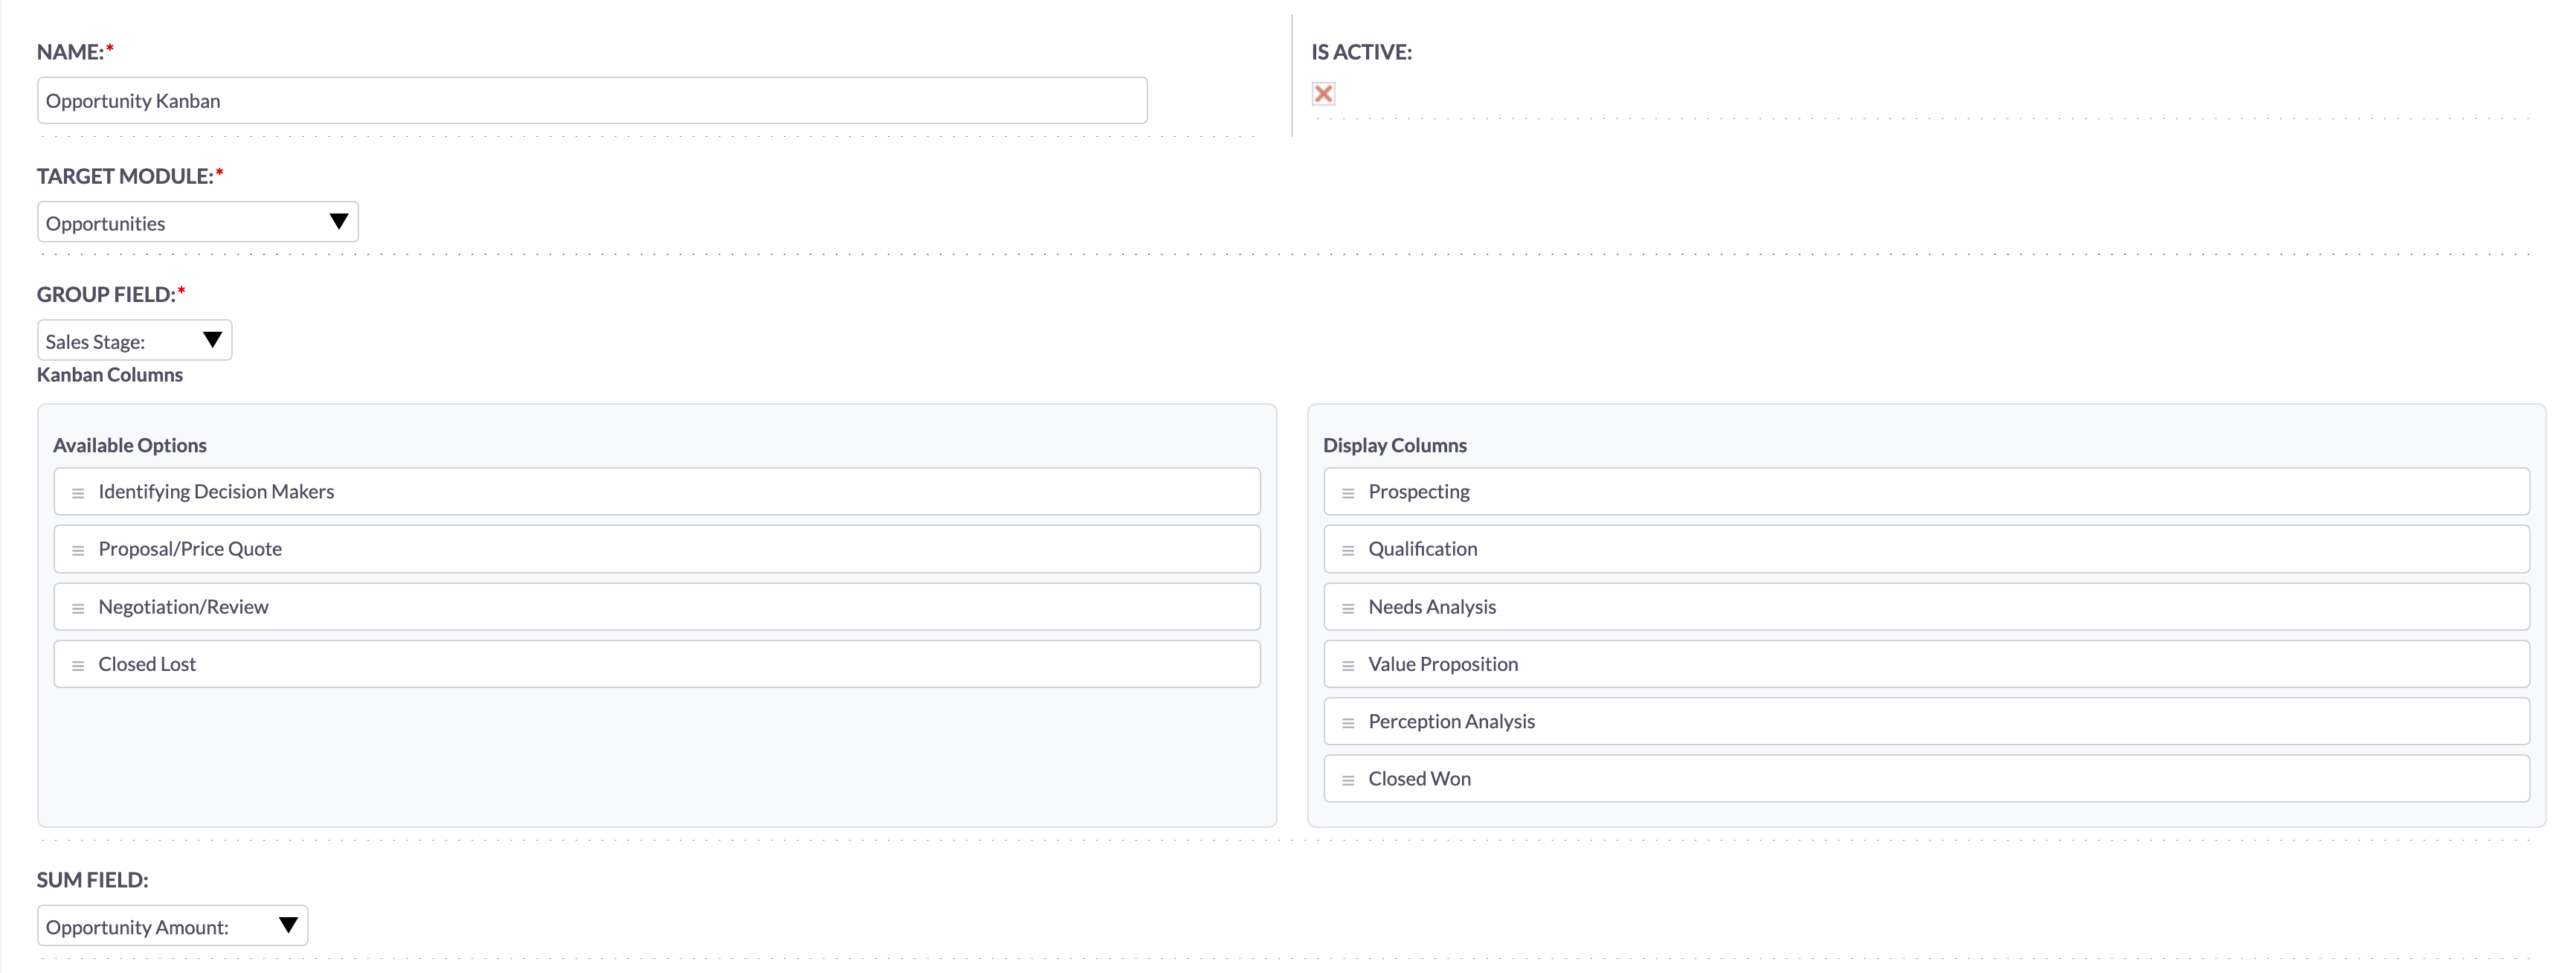Viewport: 2576px width, 973px height.
Task: Click drag handle icon beside Value Proposition
Action: click(1348, 665)
